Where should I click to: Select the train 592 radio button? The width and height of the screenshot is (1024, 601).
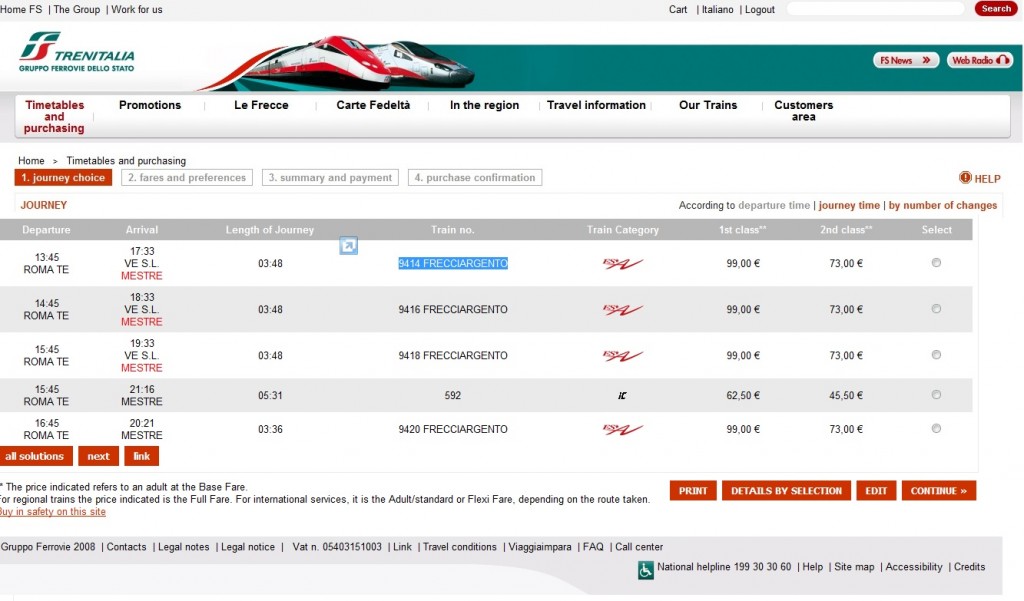click(936, 395)
